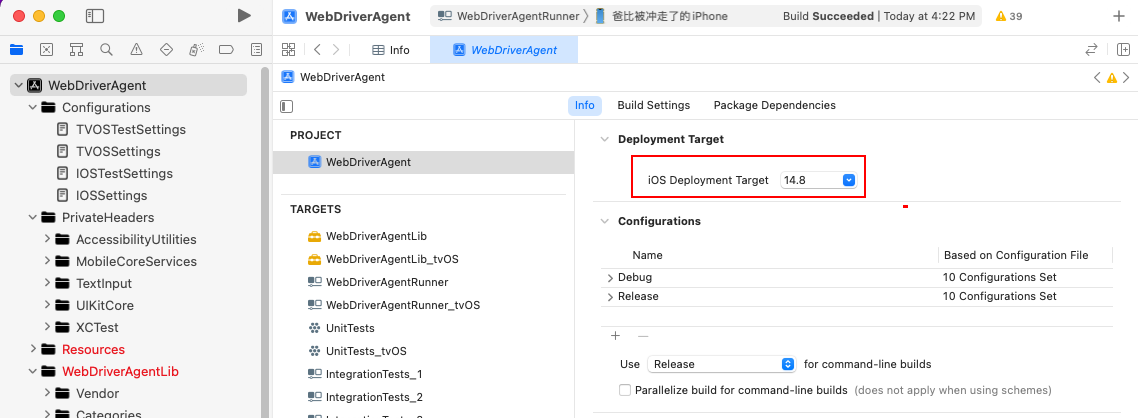Image resolution: width=1138 pixels, height=418 pixels.
Task: Collapse Deployment Target section
Action: 604,139
